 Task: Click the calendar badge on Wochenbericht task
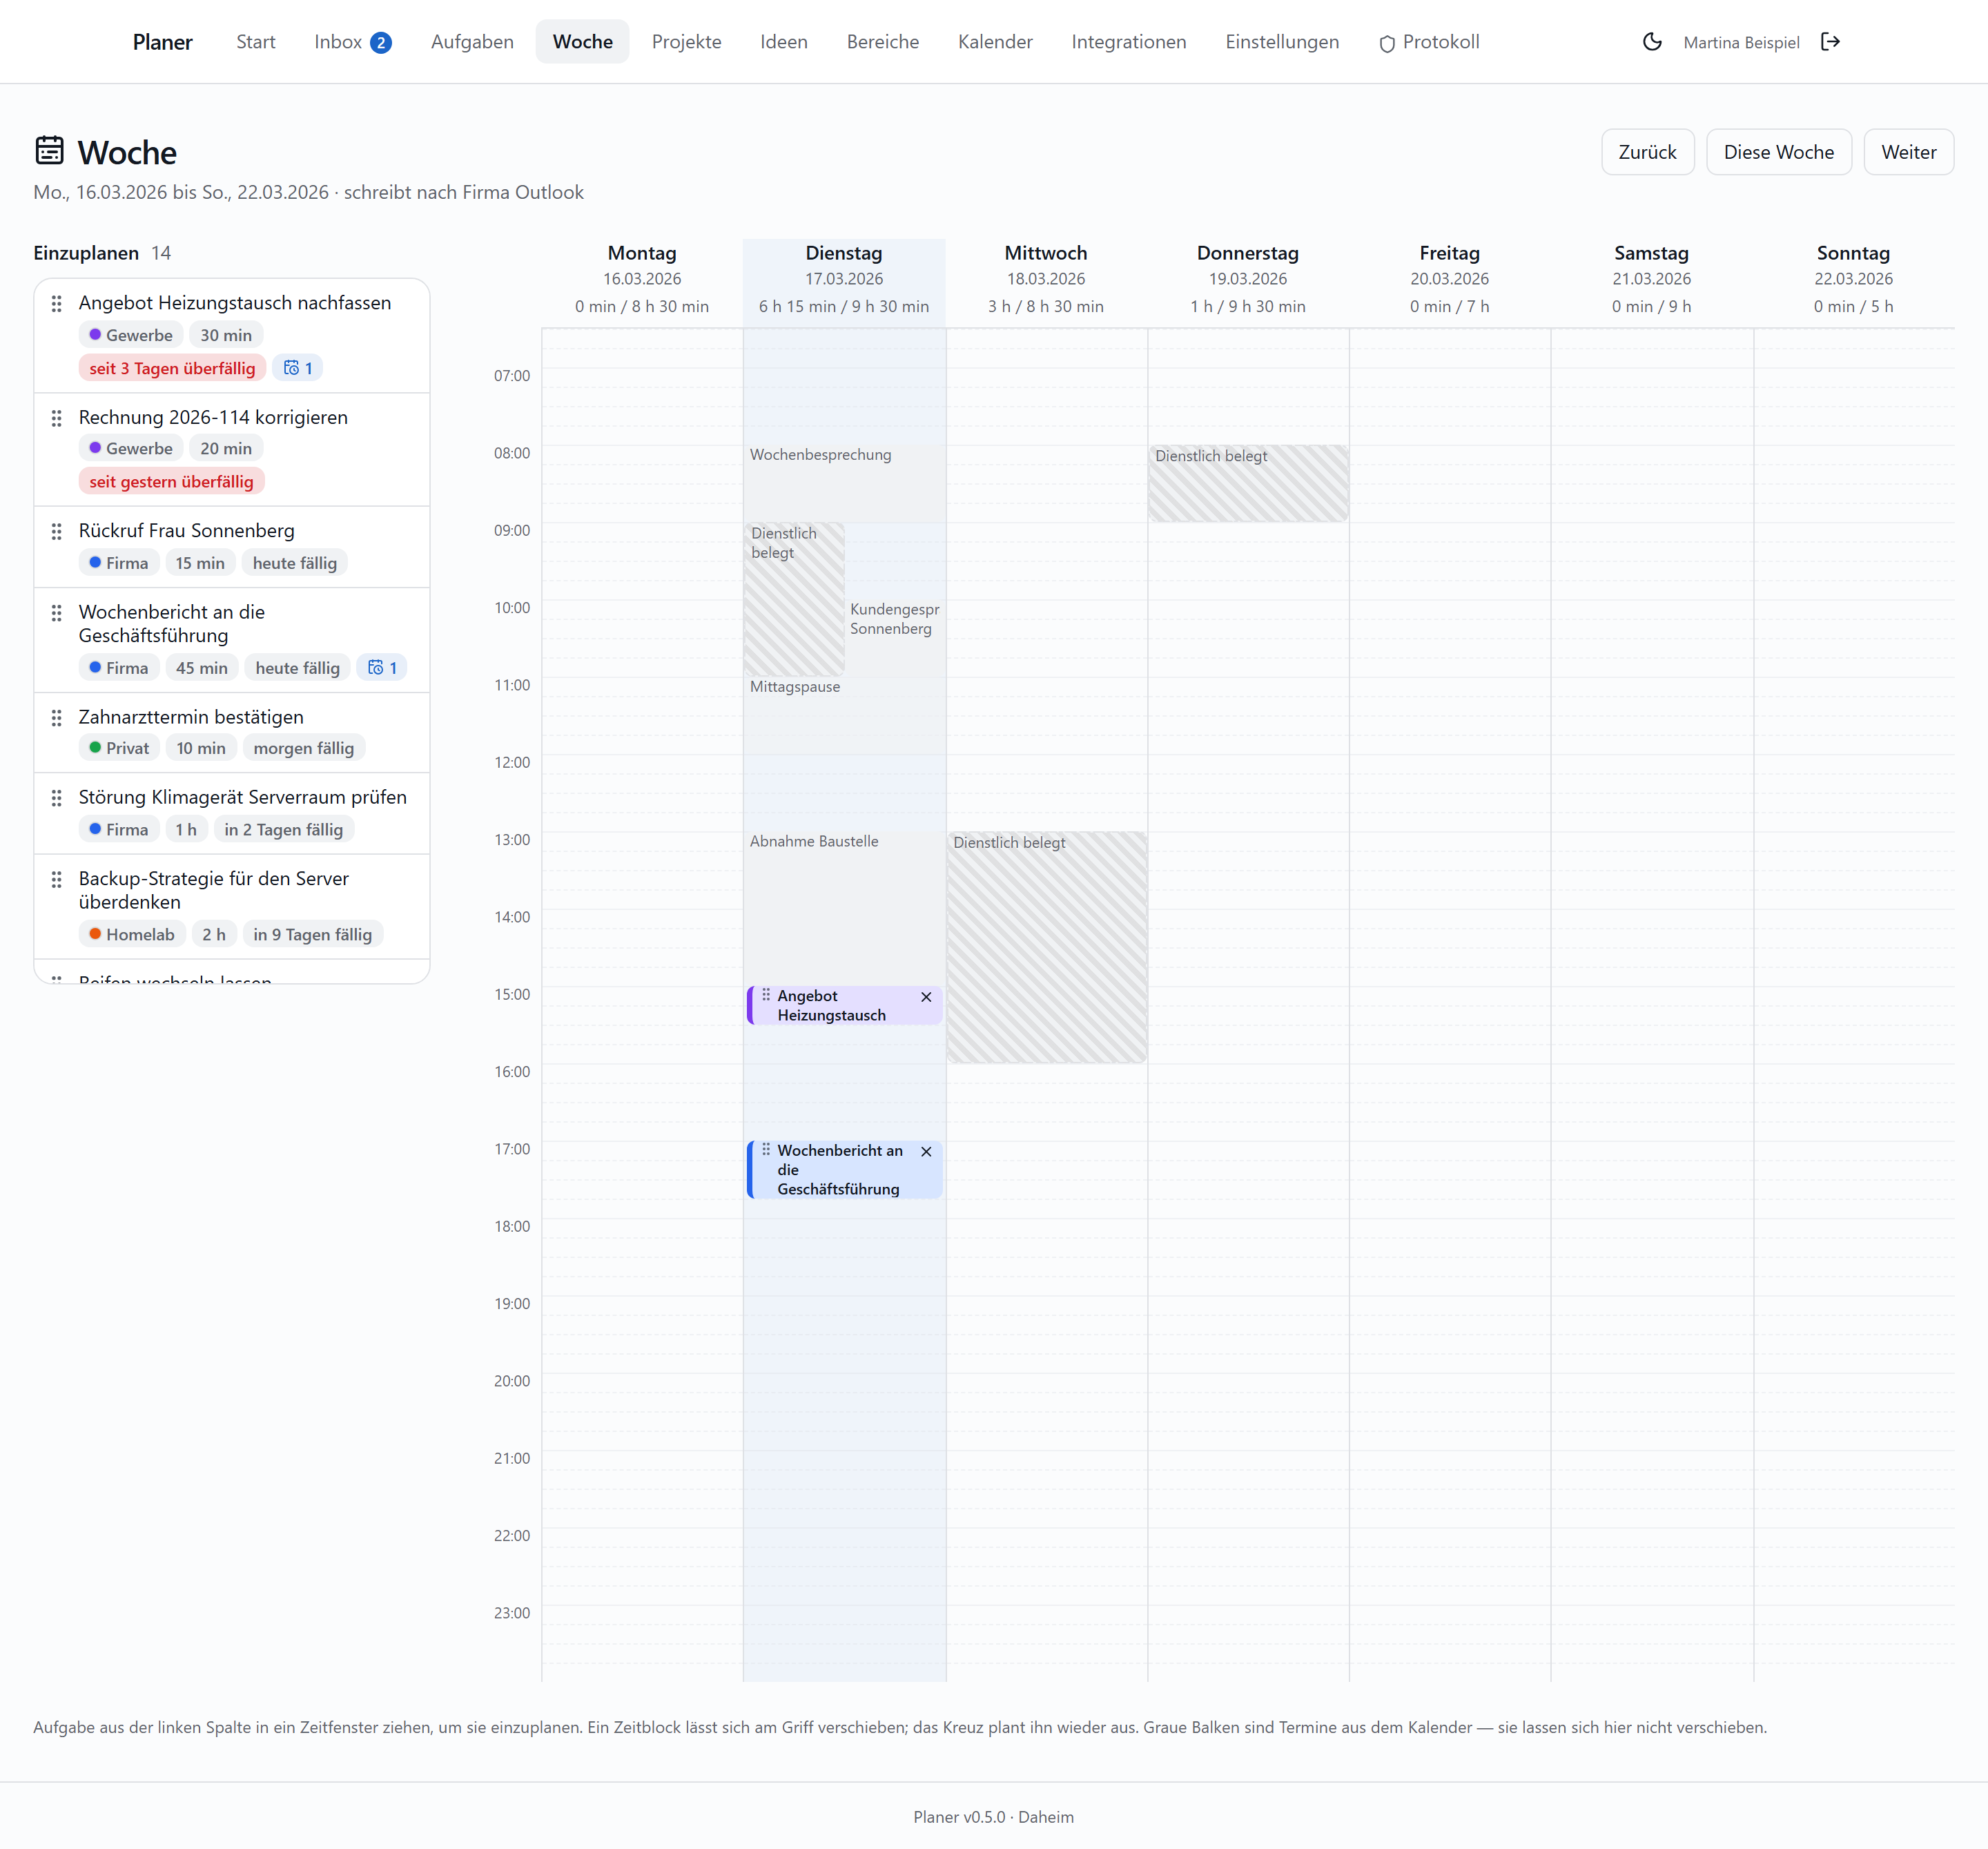382,668
